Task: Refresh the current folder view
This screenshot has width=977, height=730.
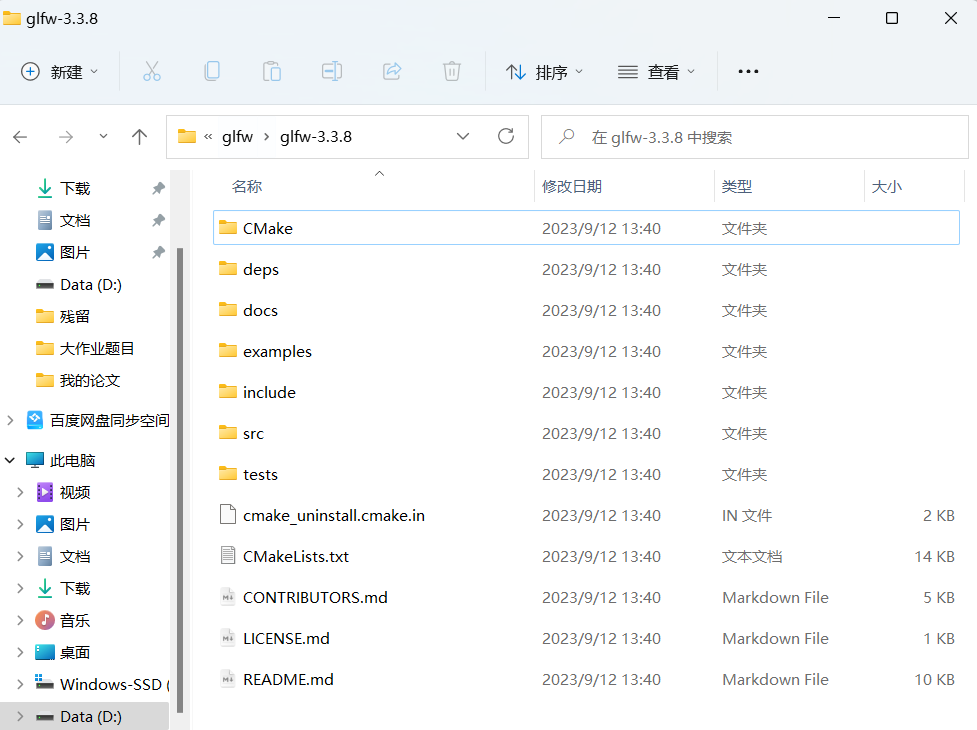Action: [506, 136]
